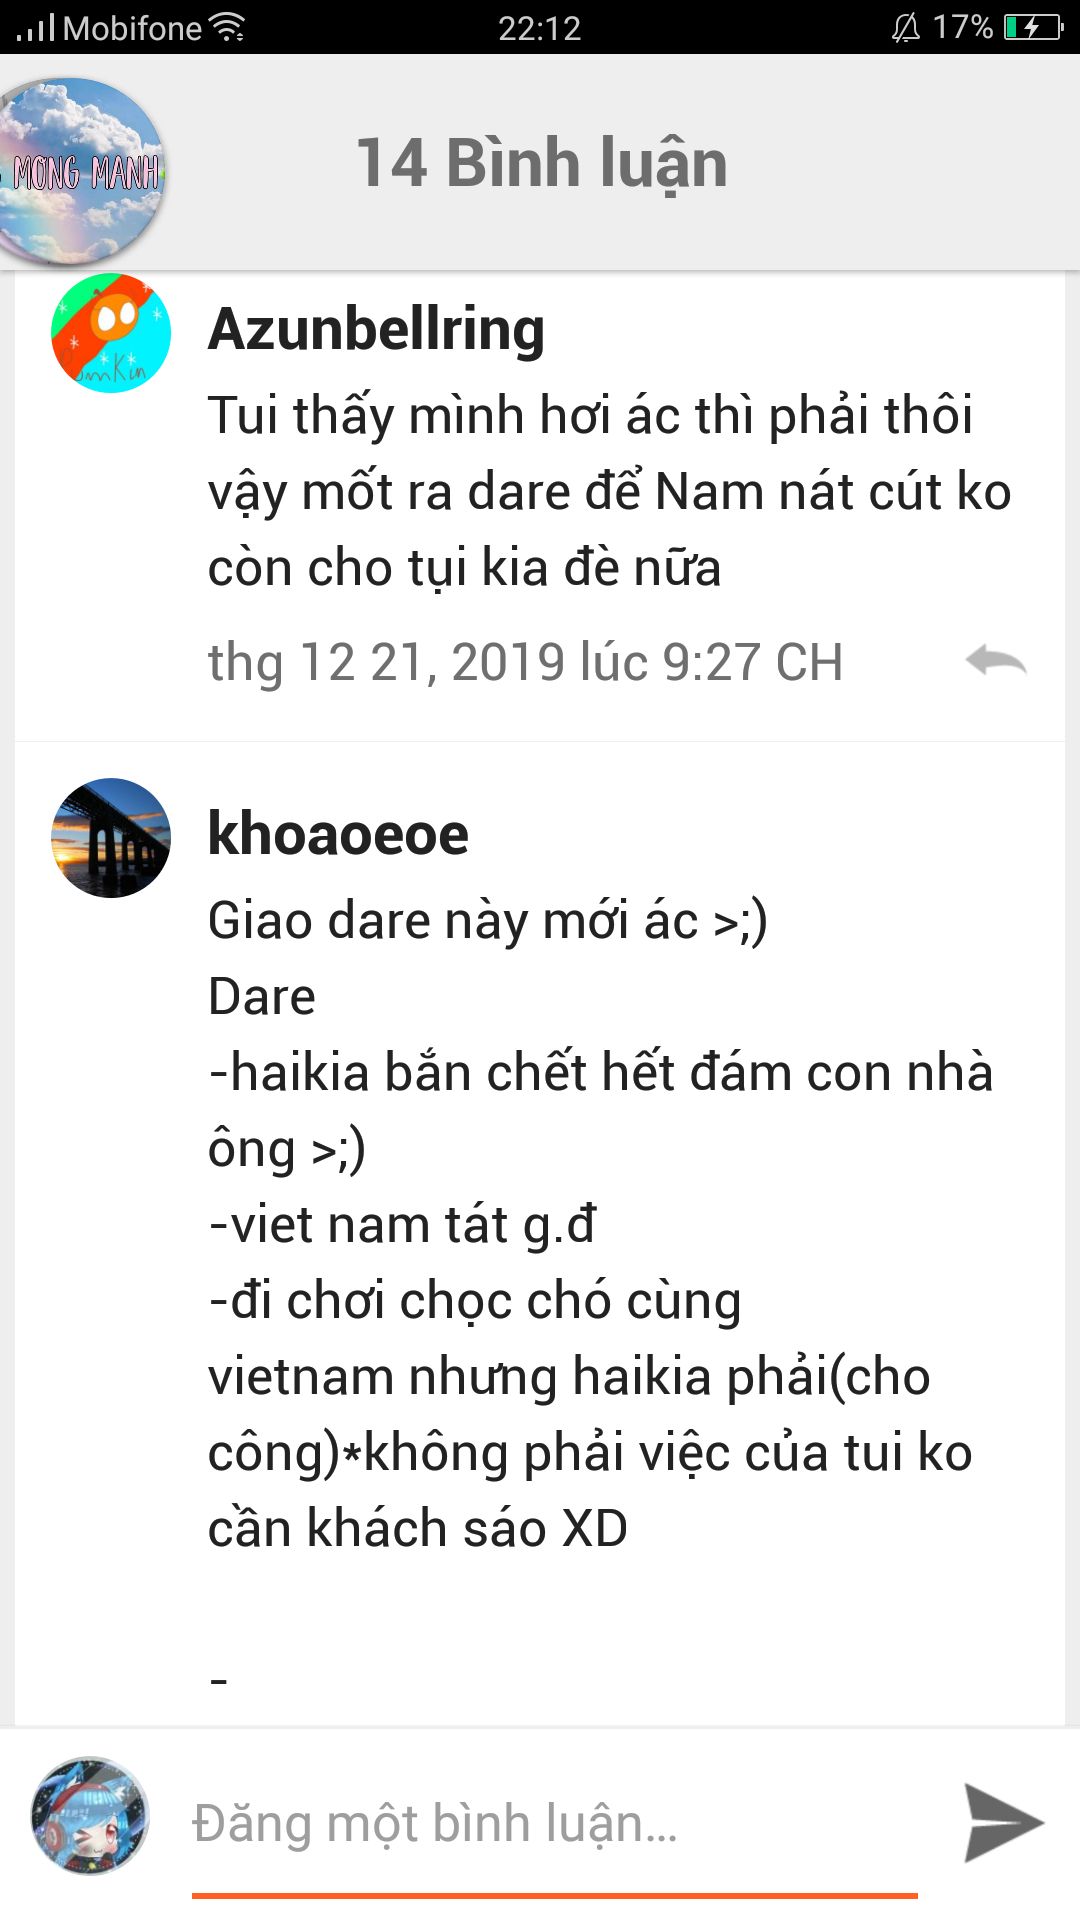Tap the Wi-Fi icon in the status bar
The height and width of the screenshot is (1920, 1080).
[x=230, y=27]
